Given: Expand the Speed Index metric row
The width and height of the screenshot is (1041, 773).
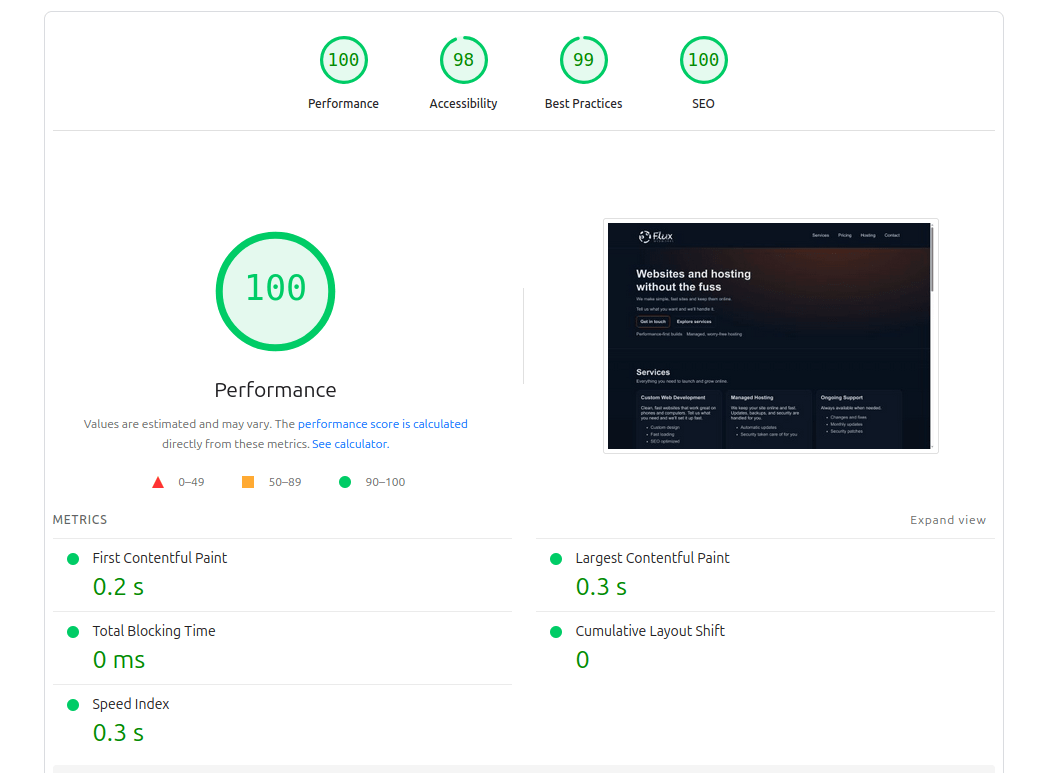Looking at the screenshot, I should click(x=131, y=704).
